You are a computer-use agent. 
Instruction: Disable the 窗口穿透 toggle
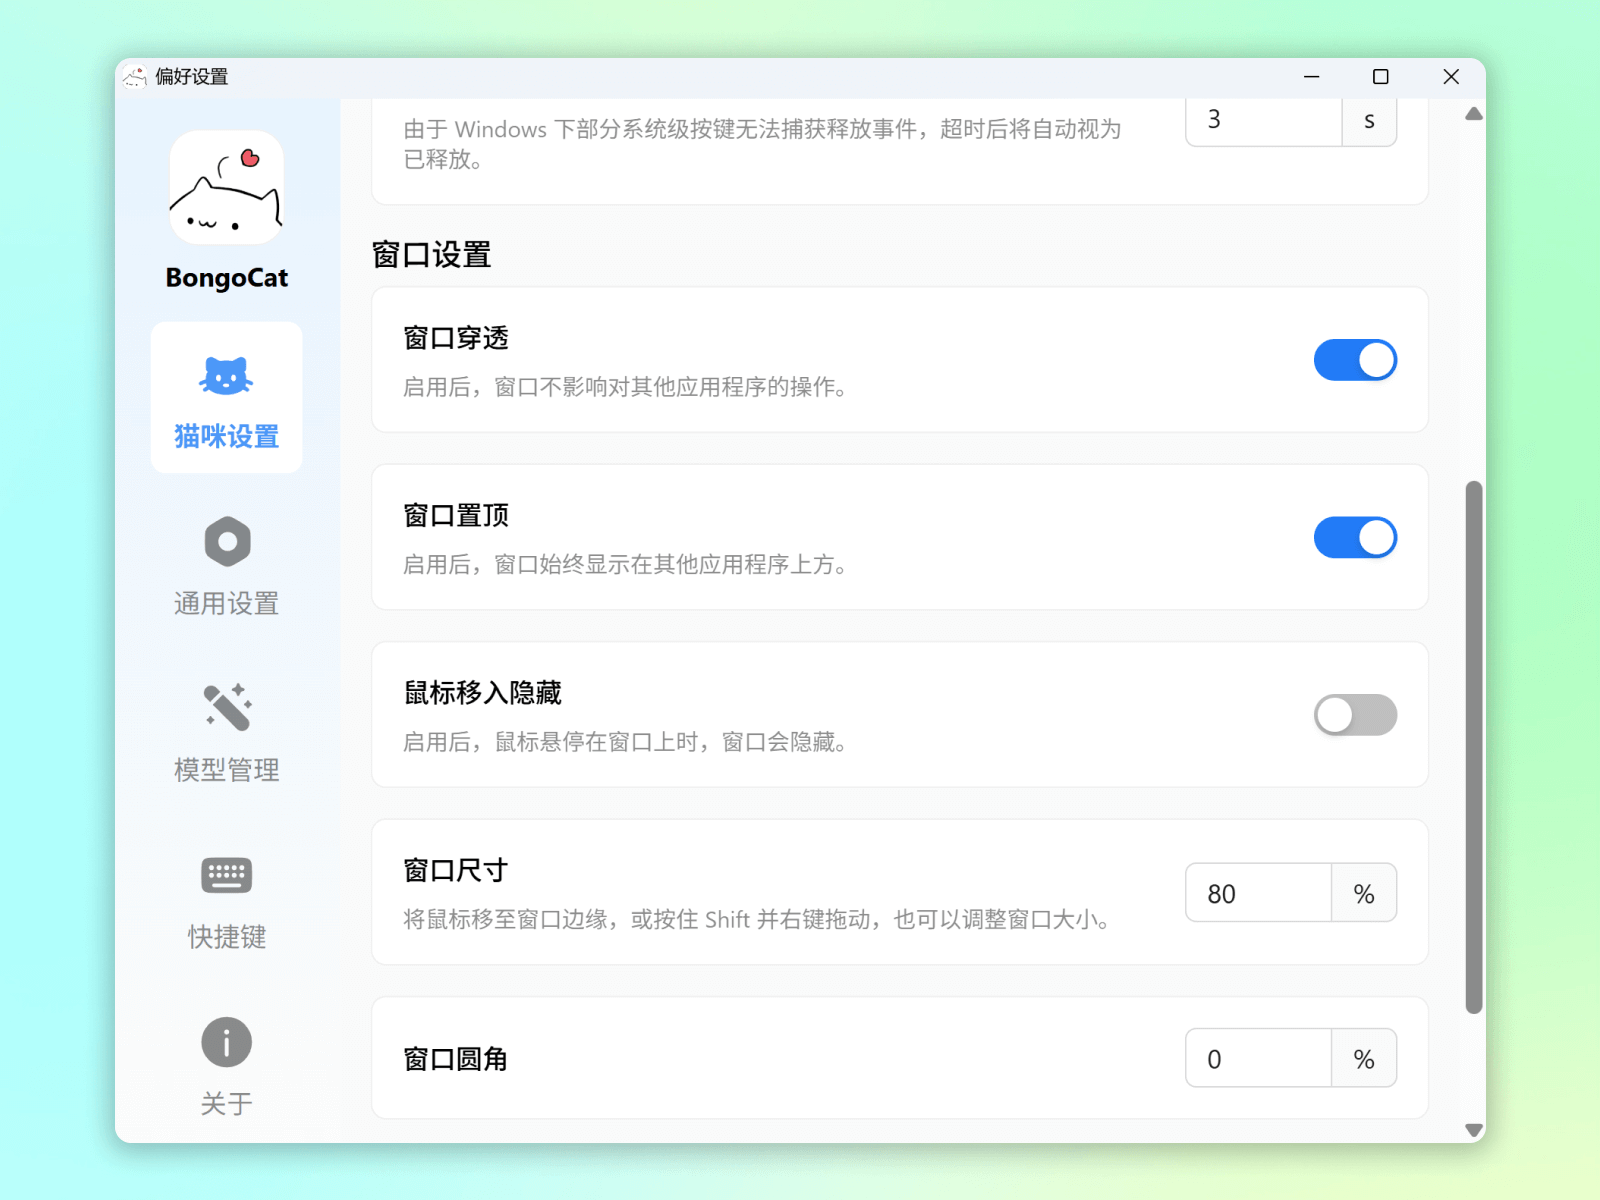pyautogui.click(x=1354, y=360)
